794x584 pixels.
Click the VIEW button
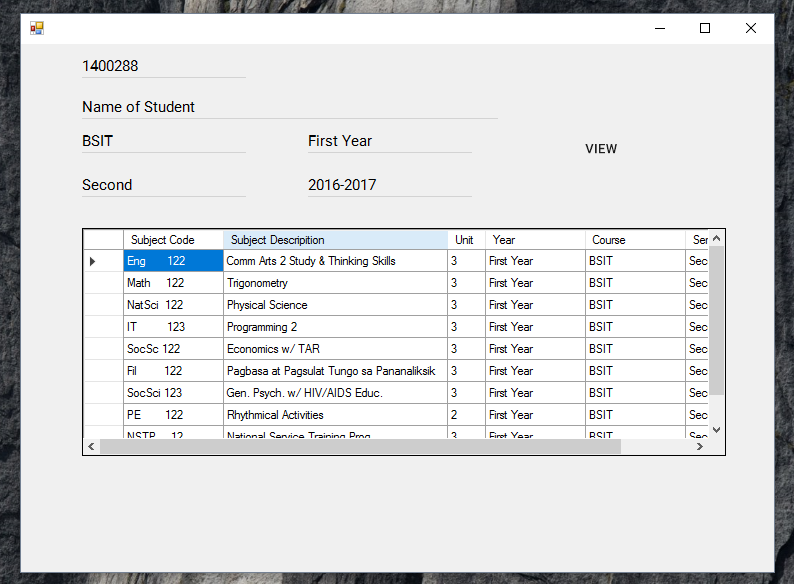pyautogui.click(x=601, y=149)
